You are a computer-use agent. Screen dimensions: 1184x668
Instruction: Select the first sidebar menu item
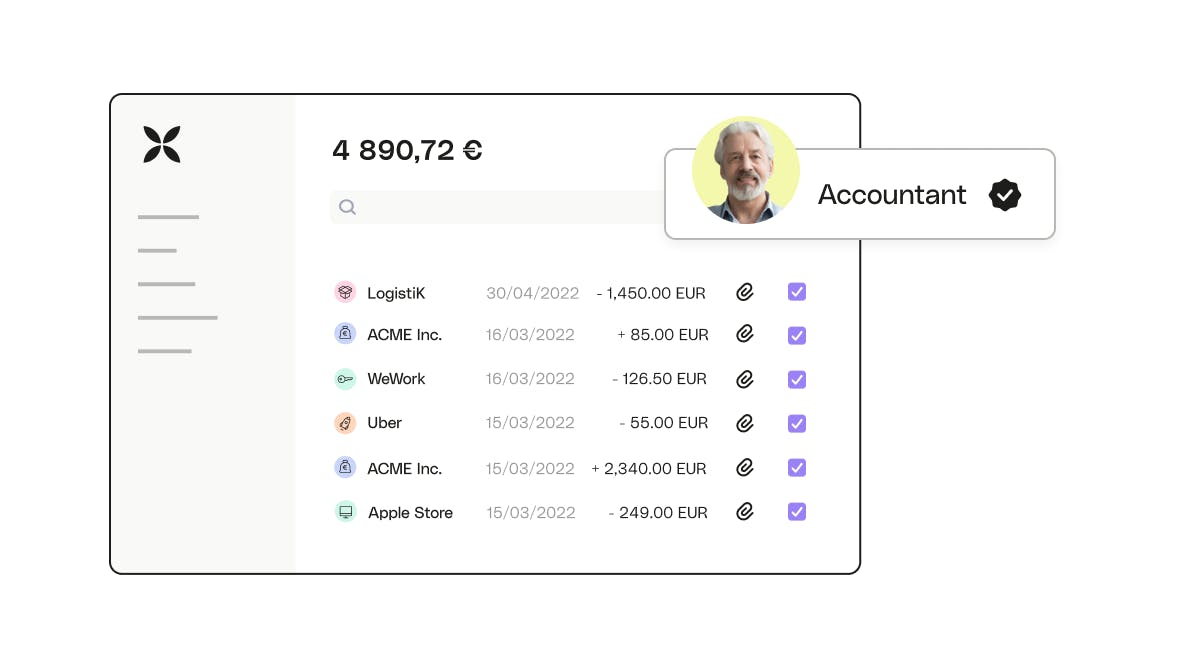(168, 217)
